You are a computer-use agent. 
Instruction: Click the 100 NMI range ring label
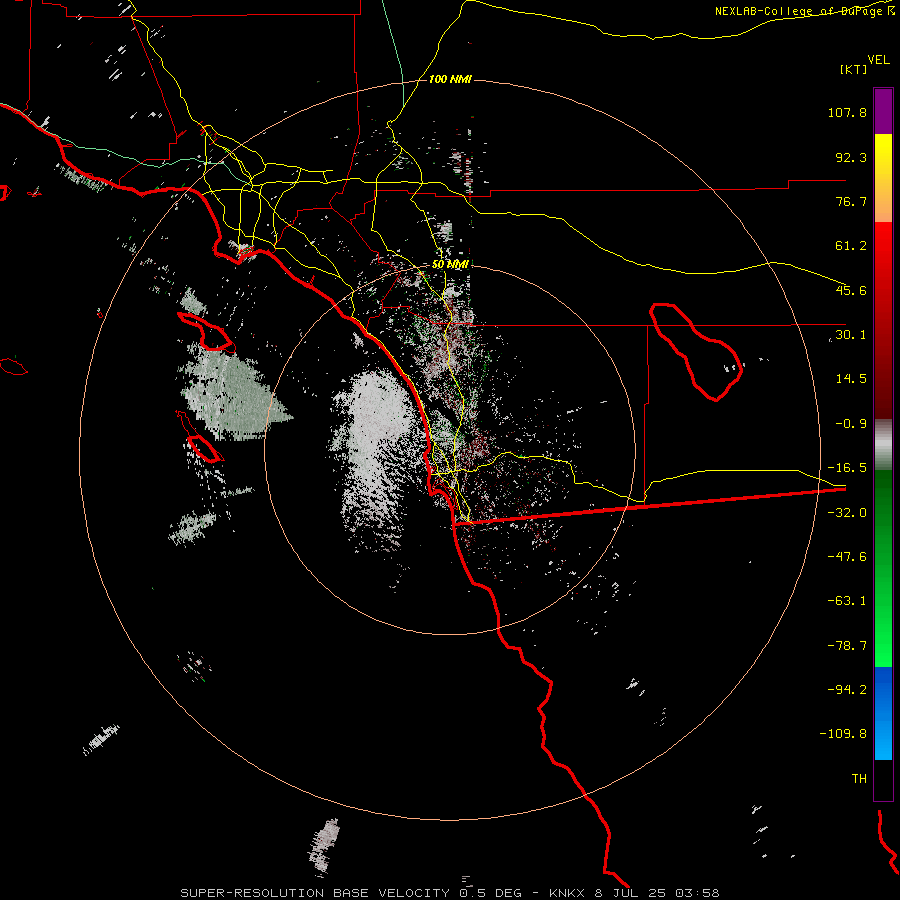pyautogui.click(x=450, y=79)
